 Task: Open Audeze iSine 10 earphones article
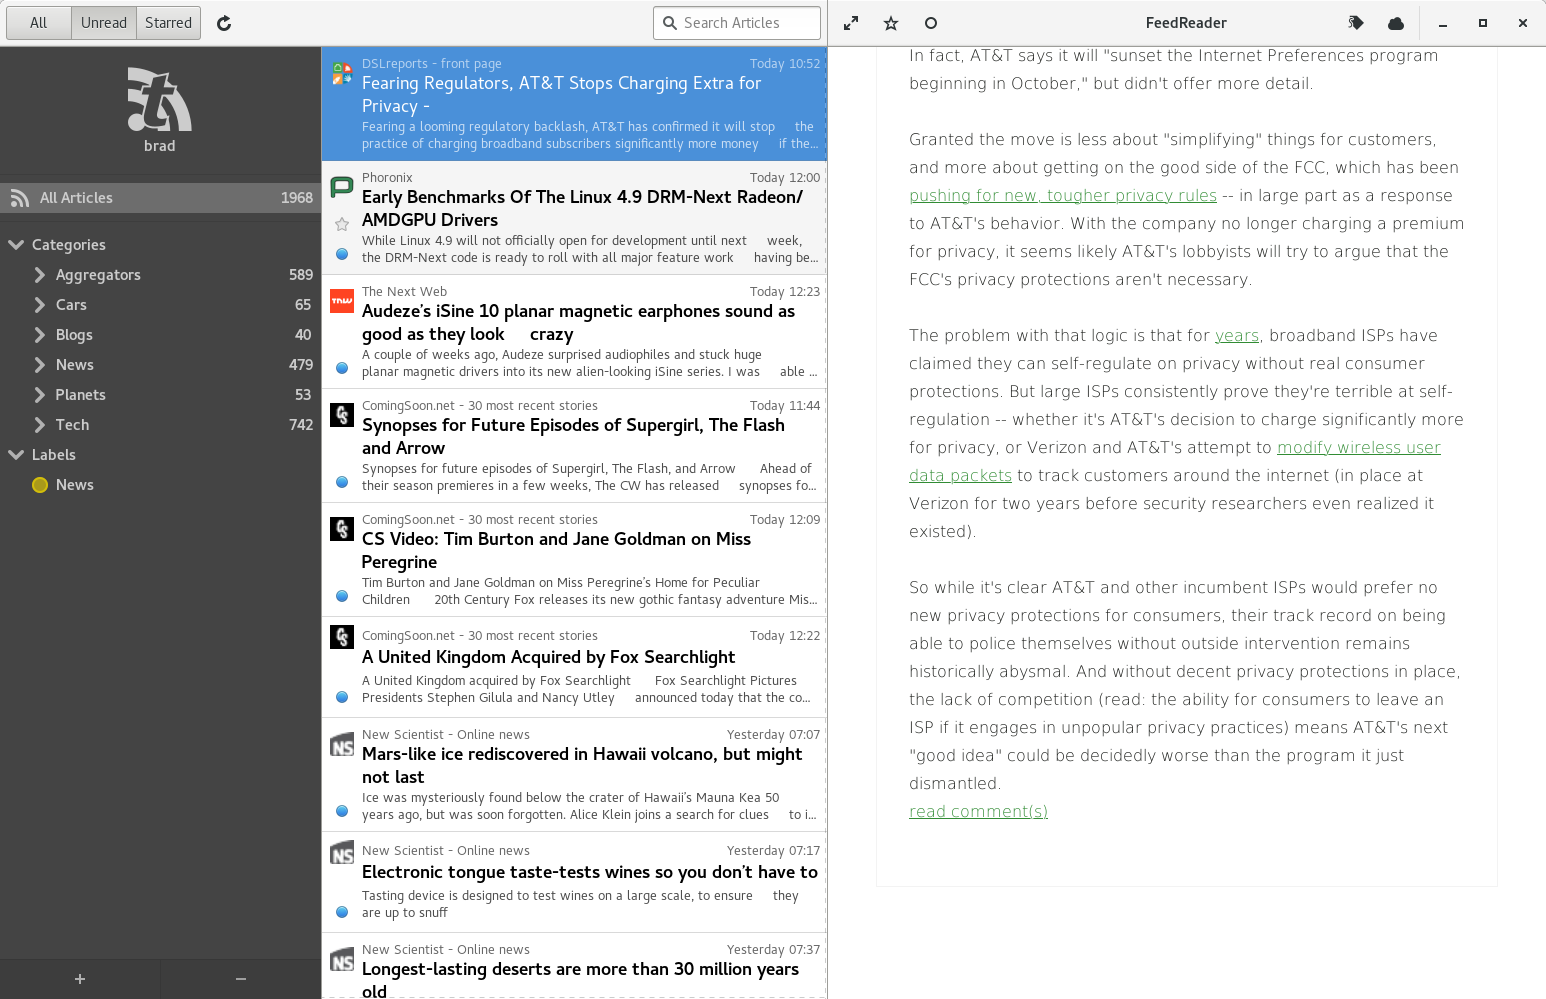[574, 332]
